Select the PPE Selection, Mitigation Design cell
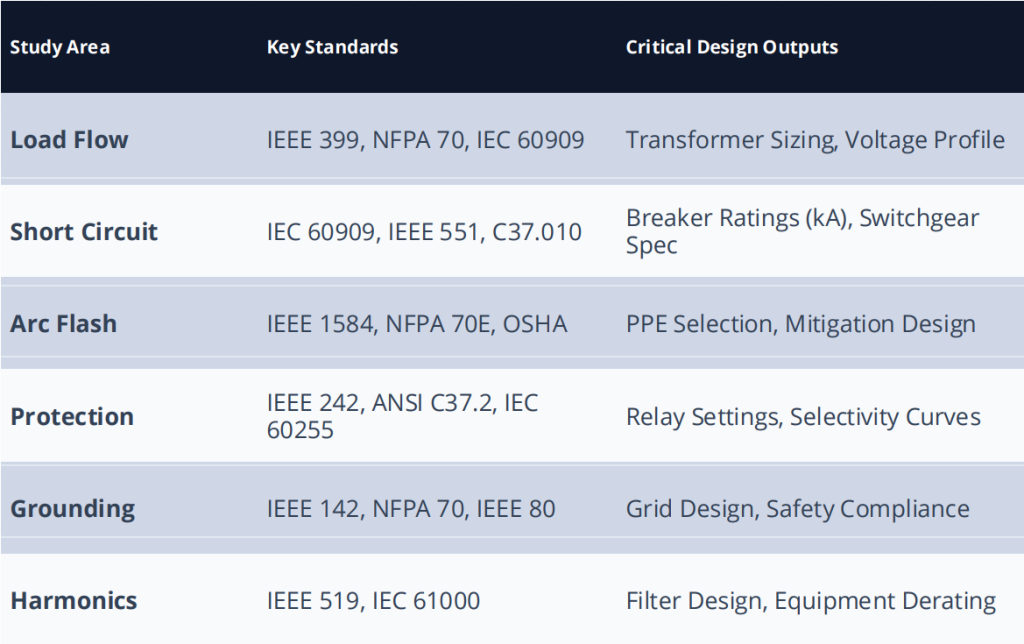 (x=800, y=324)
